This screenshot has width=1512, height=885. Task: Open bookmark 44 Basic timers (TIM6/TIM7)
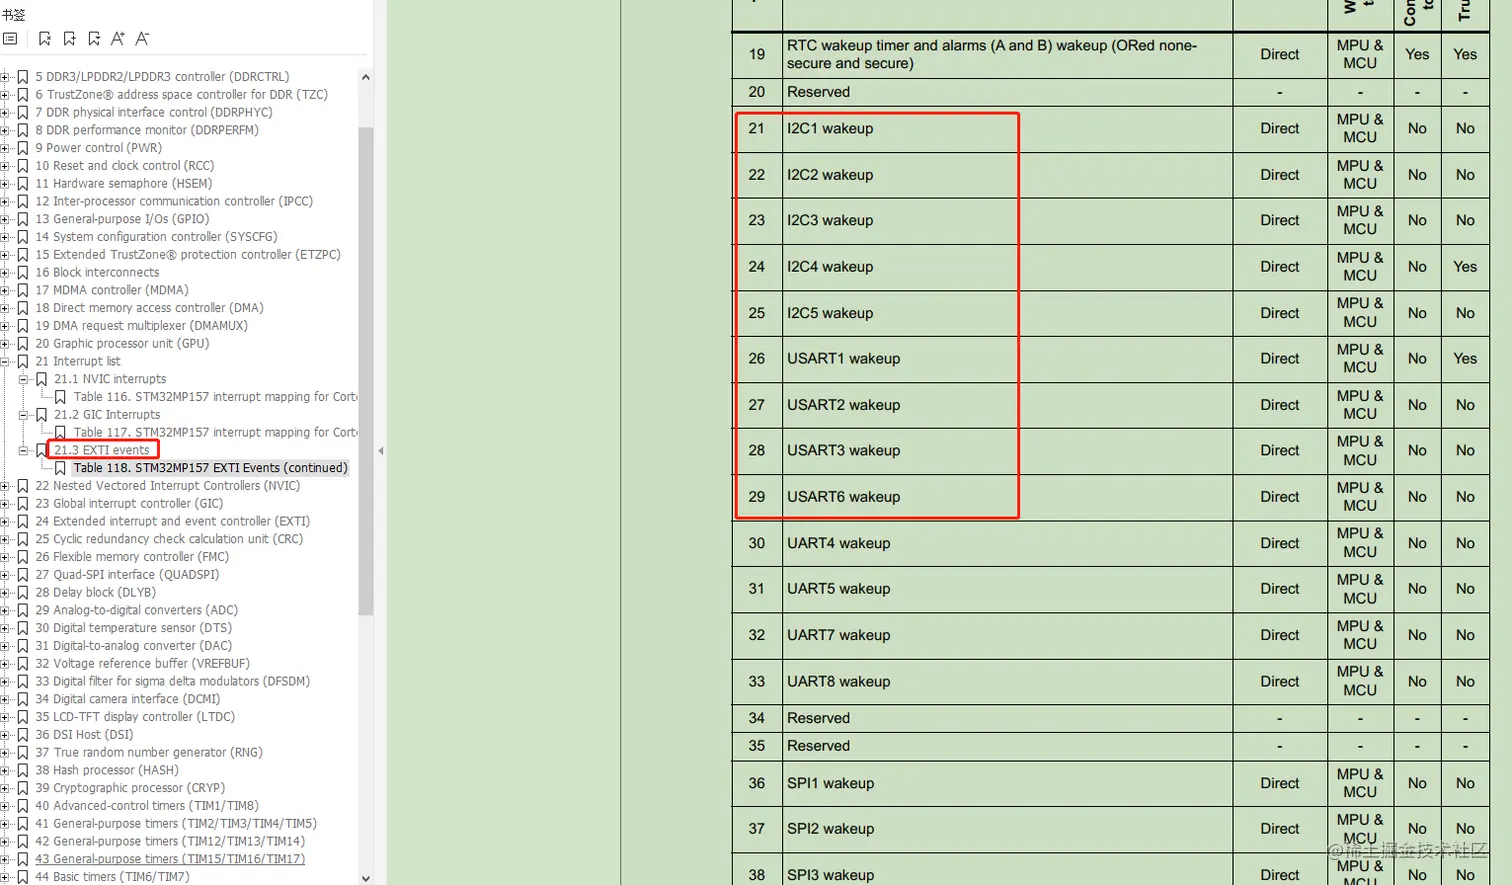point(112,877)
